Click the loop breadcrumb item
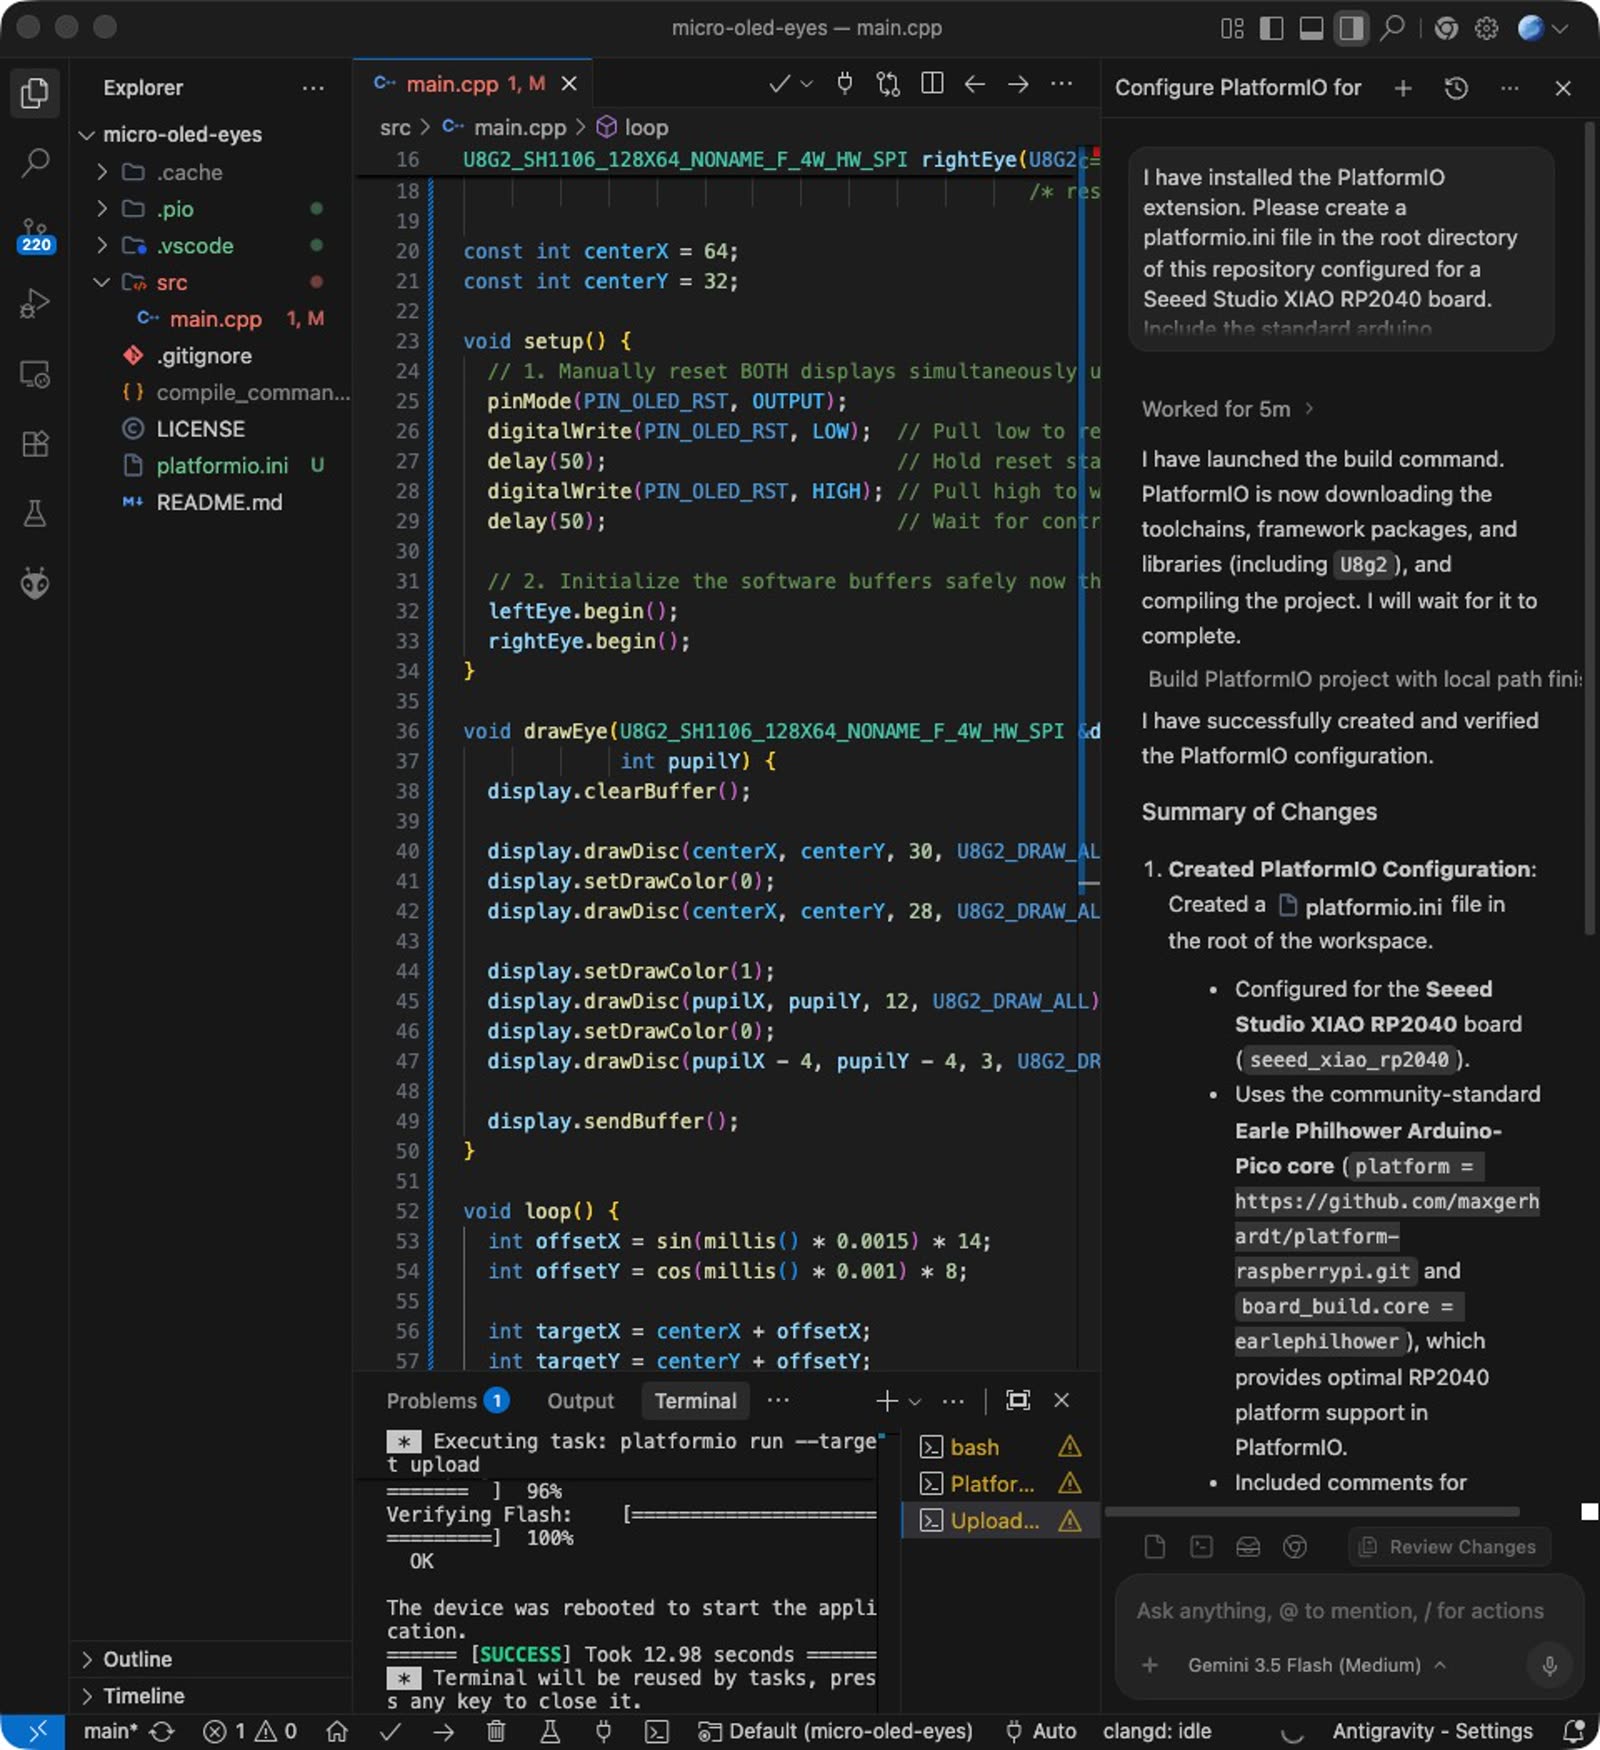This screenshot has width=1600, height=1750. tap(633, 127)
